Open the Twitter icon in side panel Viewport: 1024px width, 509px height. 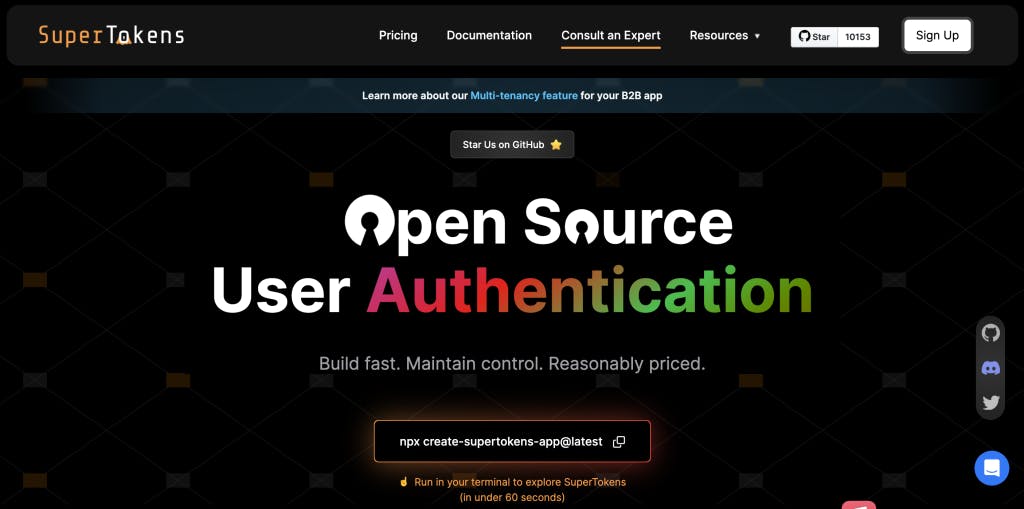point(991,402)
